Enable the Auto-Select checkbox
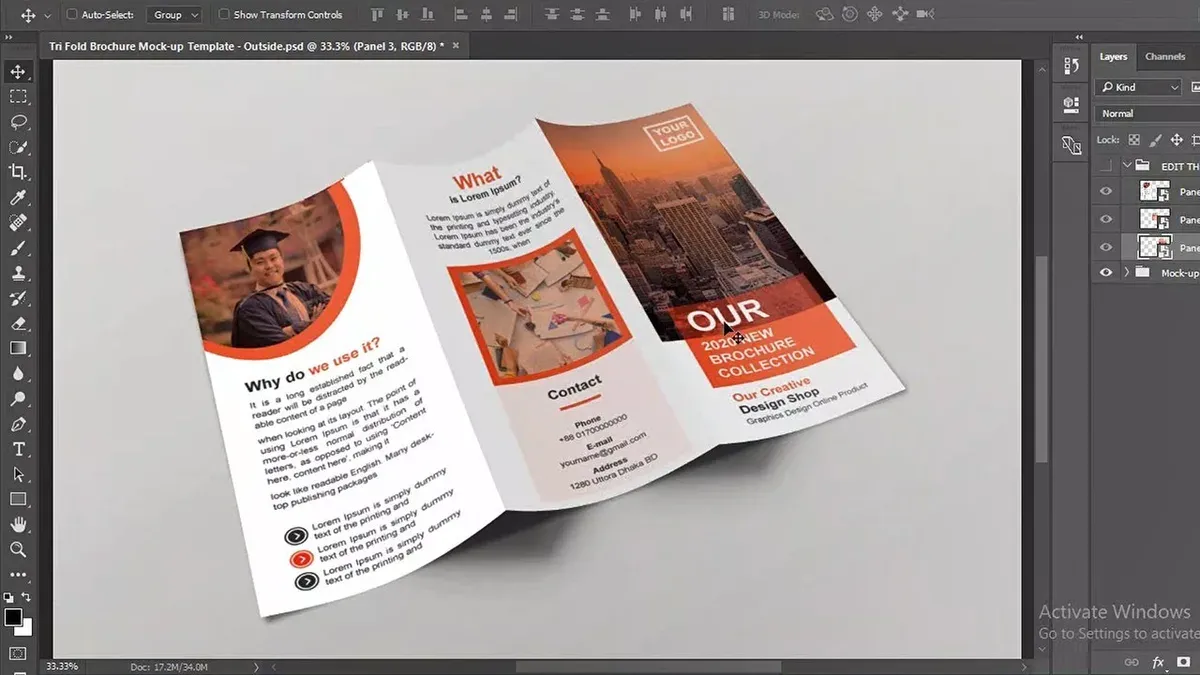Viewport: 1200px width, 675px height. [x=72, y=15]
